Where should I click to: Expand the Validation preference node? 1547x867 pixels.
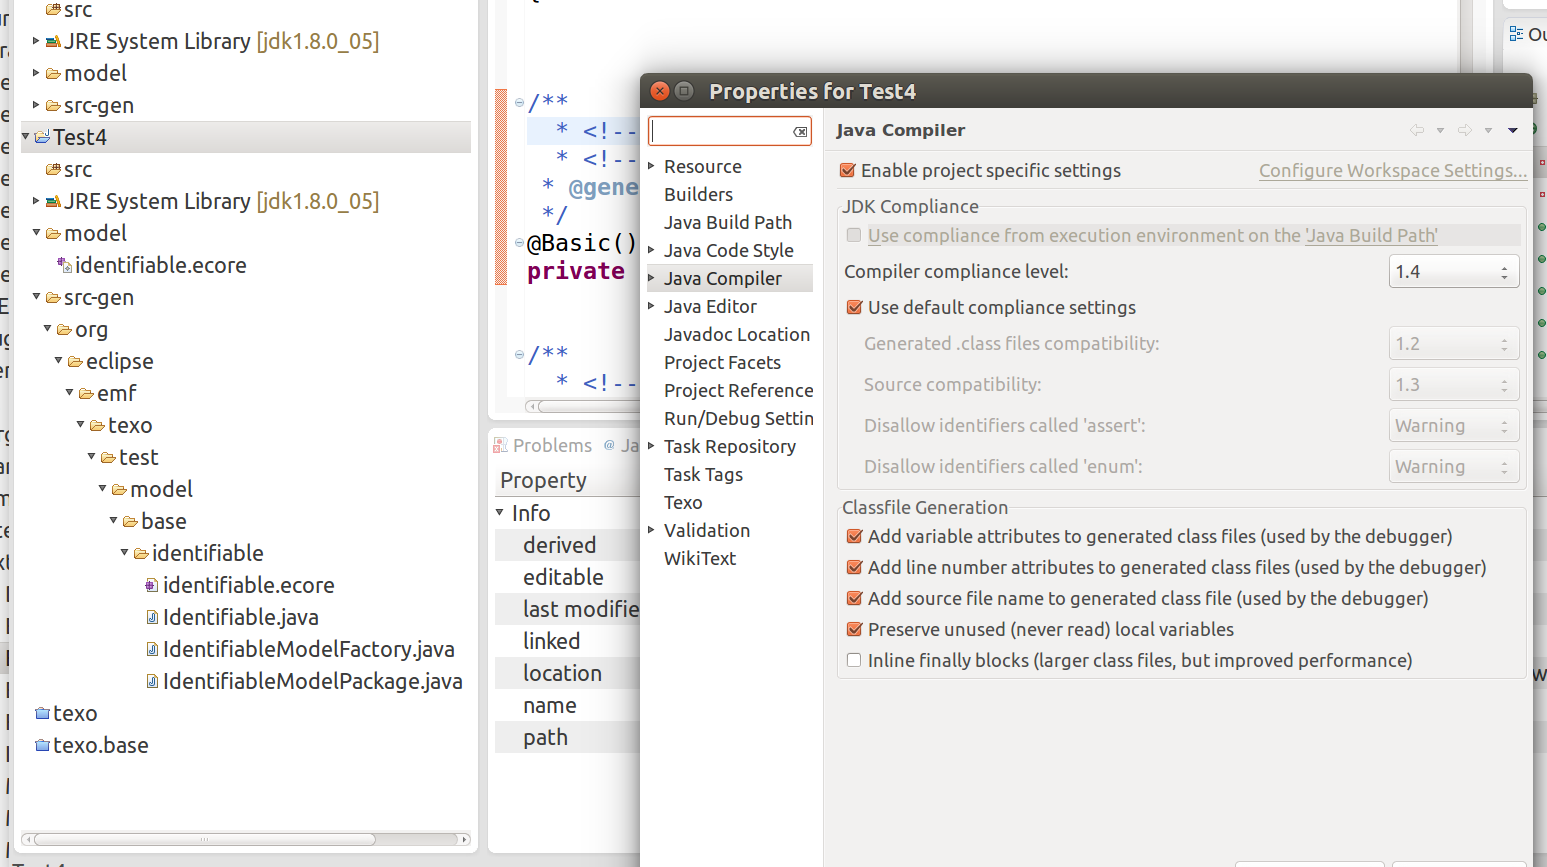652,530
